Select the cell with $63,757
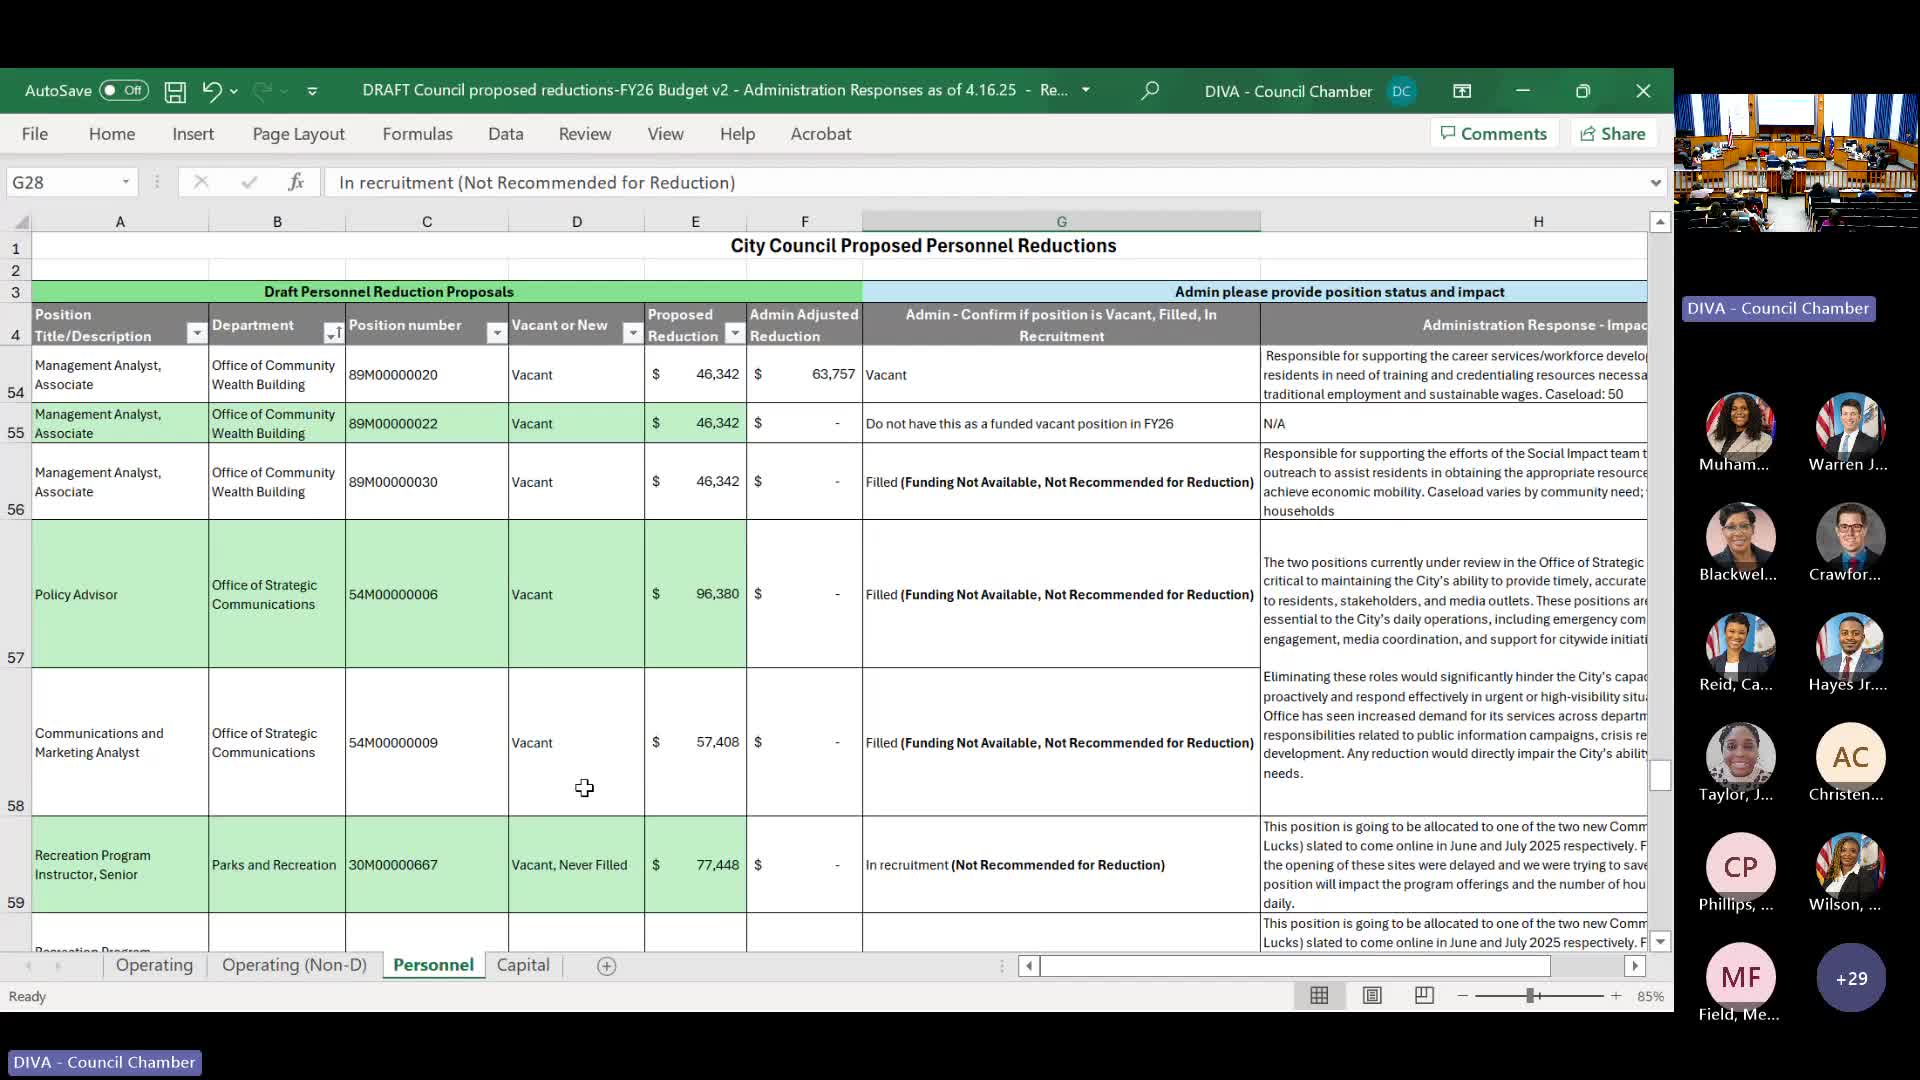 (804, 374)
